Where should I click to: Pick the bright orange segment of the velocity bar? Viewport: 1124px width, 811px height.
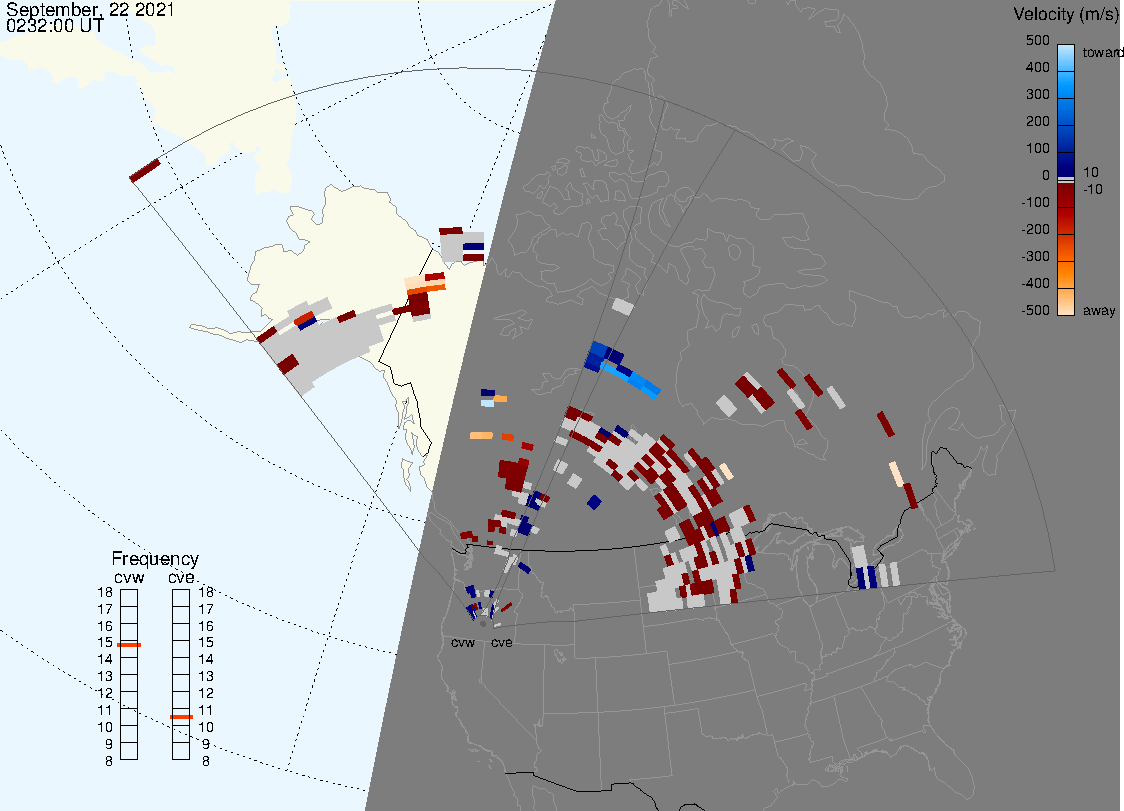(x=1066, y=275)
